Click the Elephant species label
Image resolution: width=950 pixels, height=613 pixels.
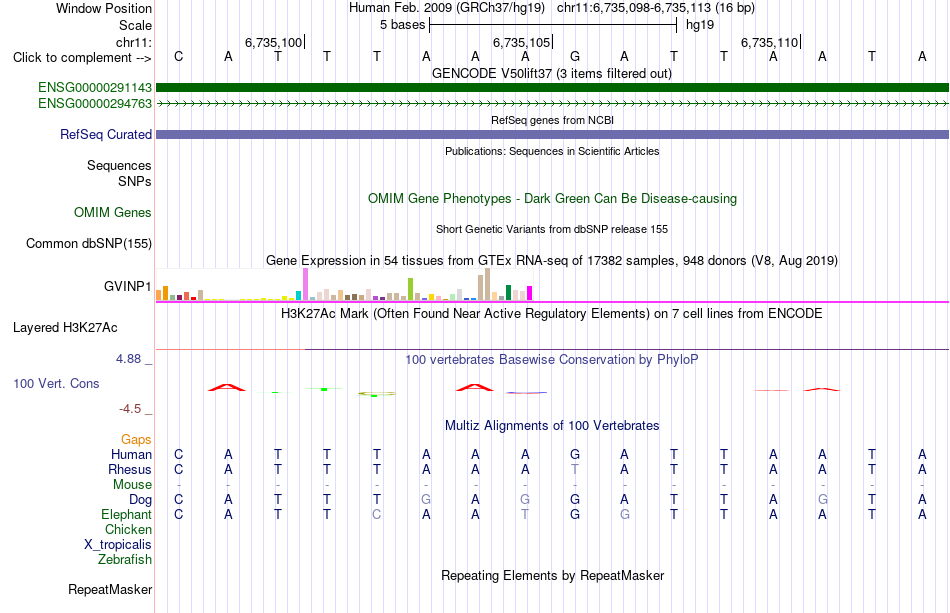[126, 514]
